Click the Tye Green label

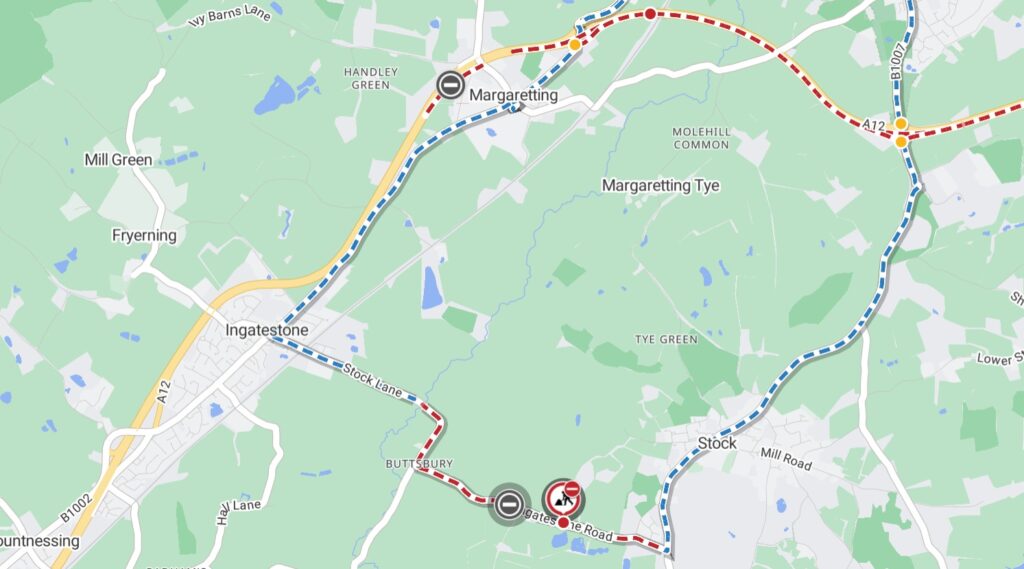[x=666, y=339]
